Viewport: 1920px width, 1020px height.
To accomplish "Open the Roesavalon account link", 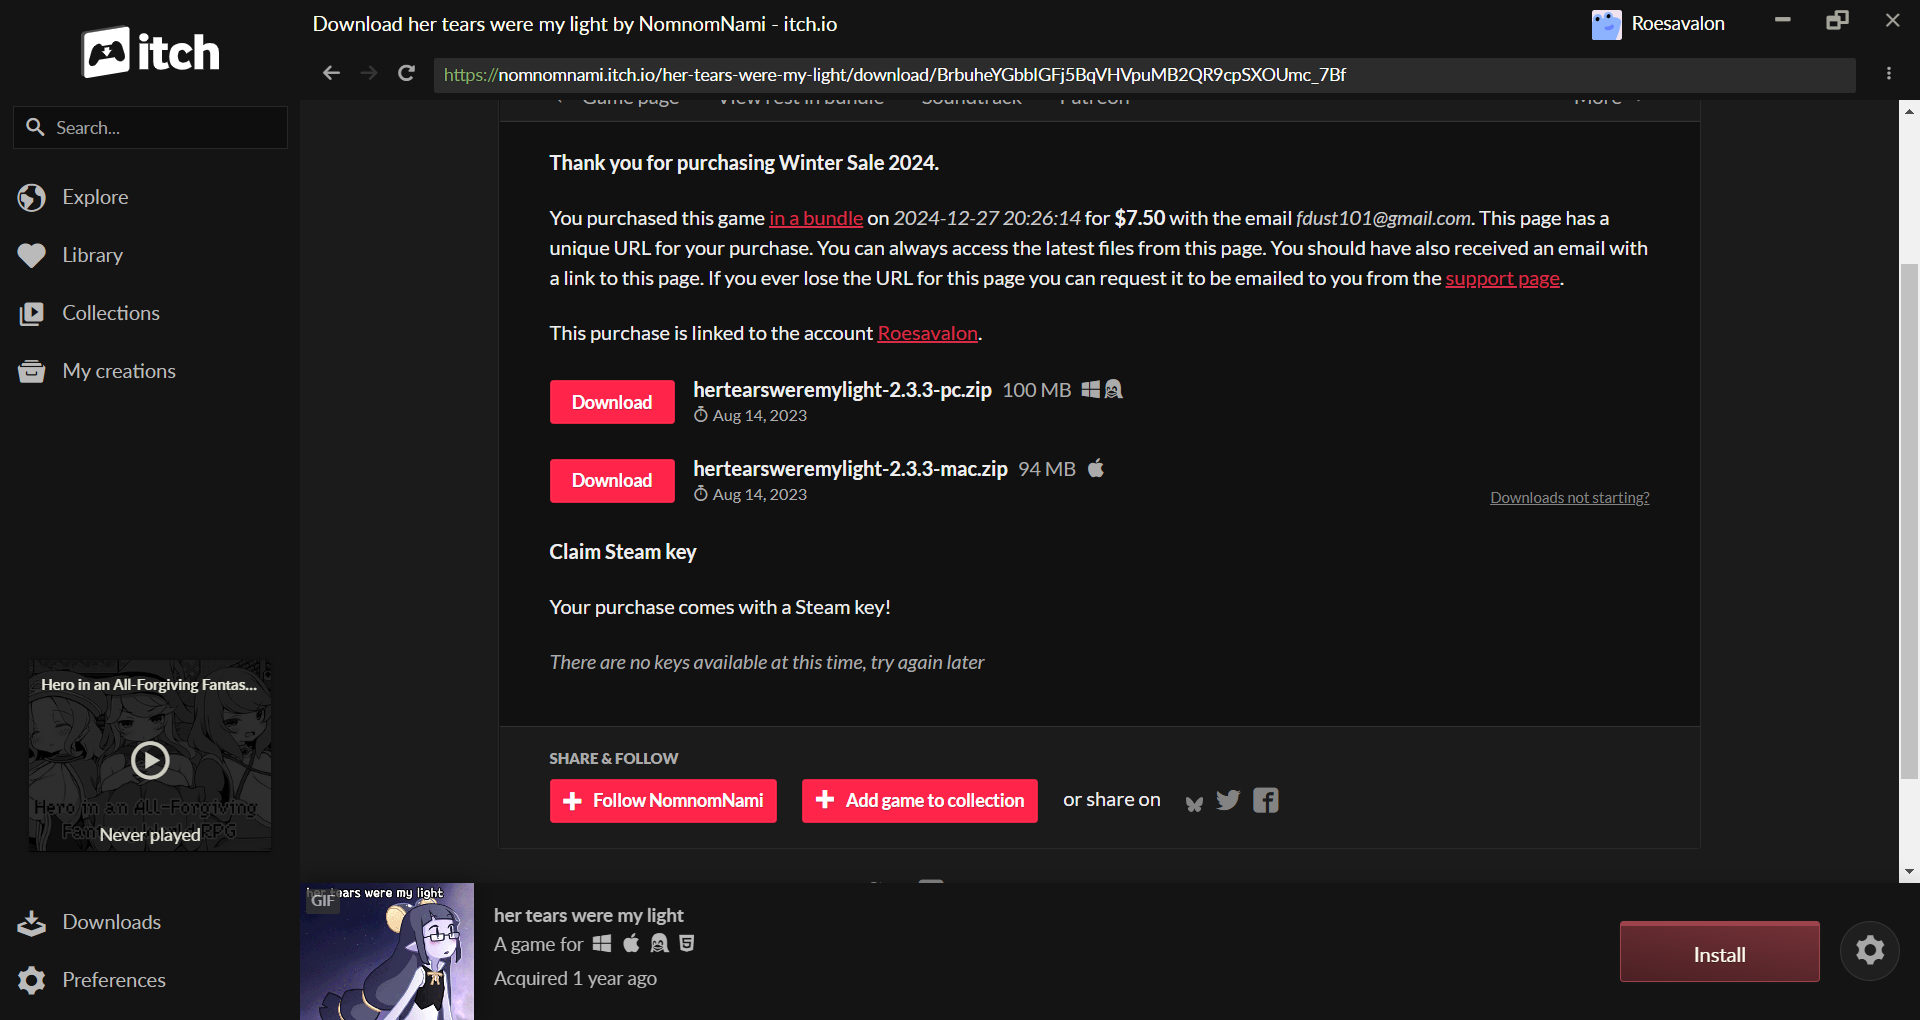I will click(928, 333).
